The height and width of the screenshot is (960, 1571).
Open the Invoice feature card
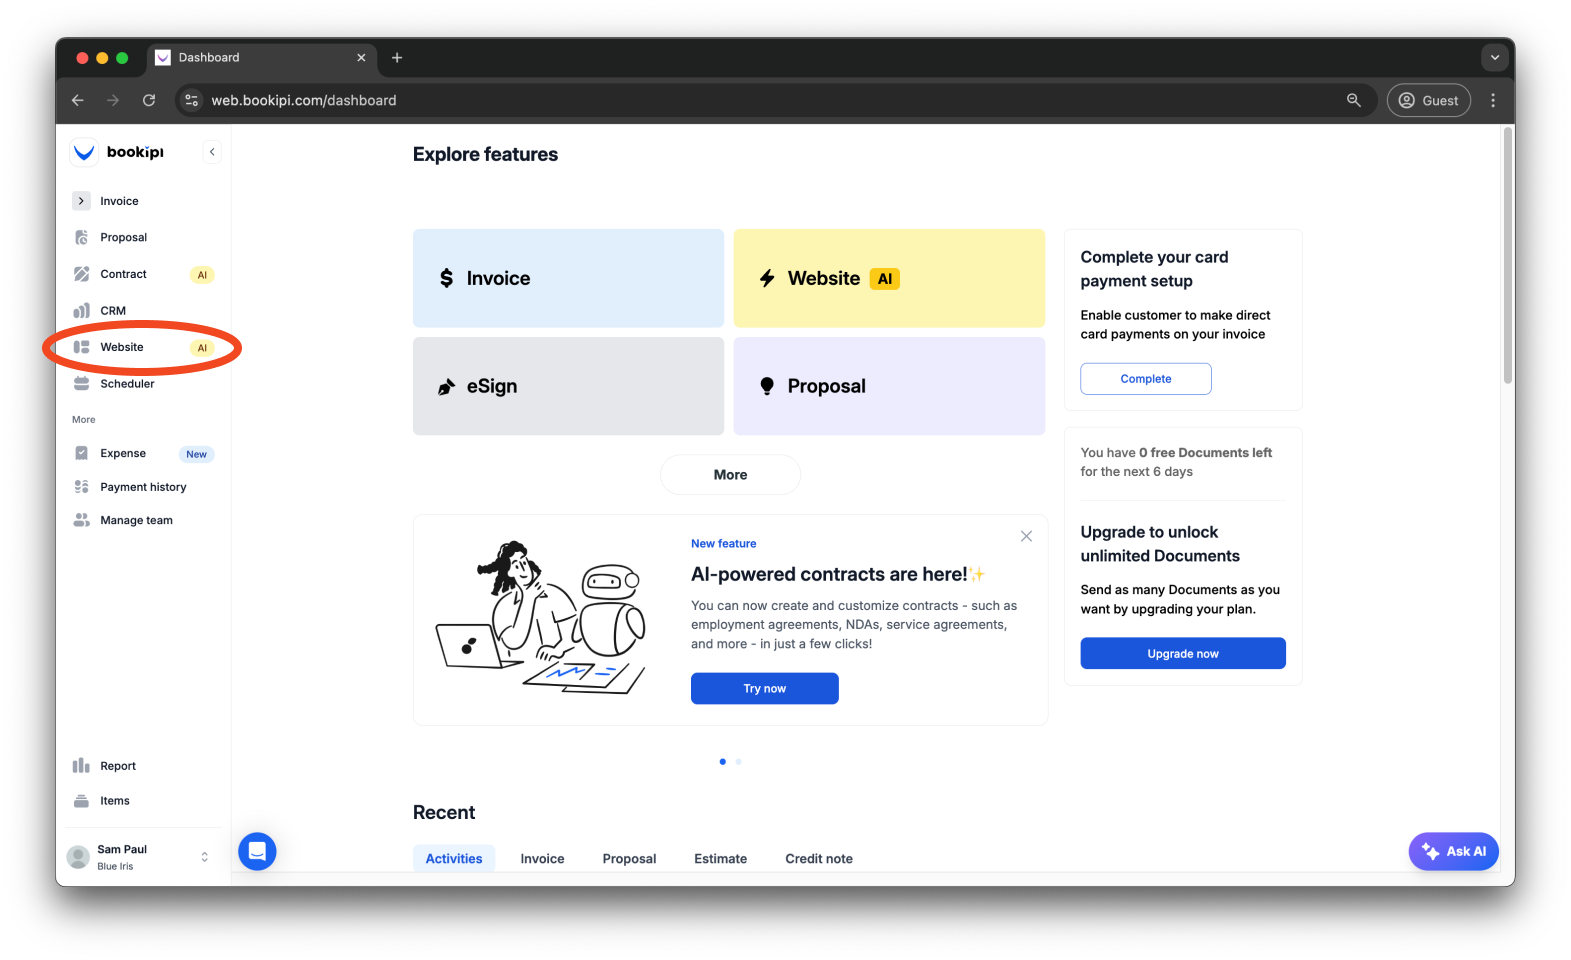pyautogui.click(x=568, y=278)
